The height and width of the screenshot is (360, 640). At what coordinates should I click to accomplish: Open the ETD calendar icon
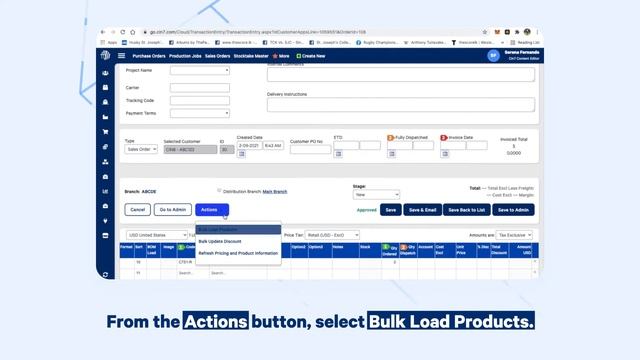pyautogui.click(x=338, y=154)
